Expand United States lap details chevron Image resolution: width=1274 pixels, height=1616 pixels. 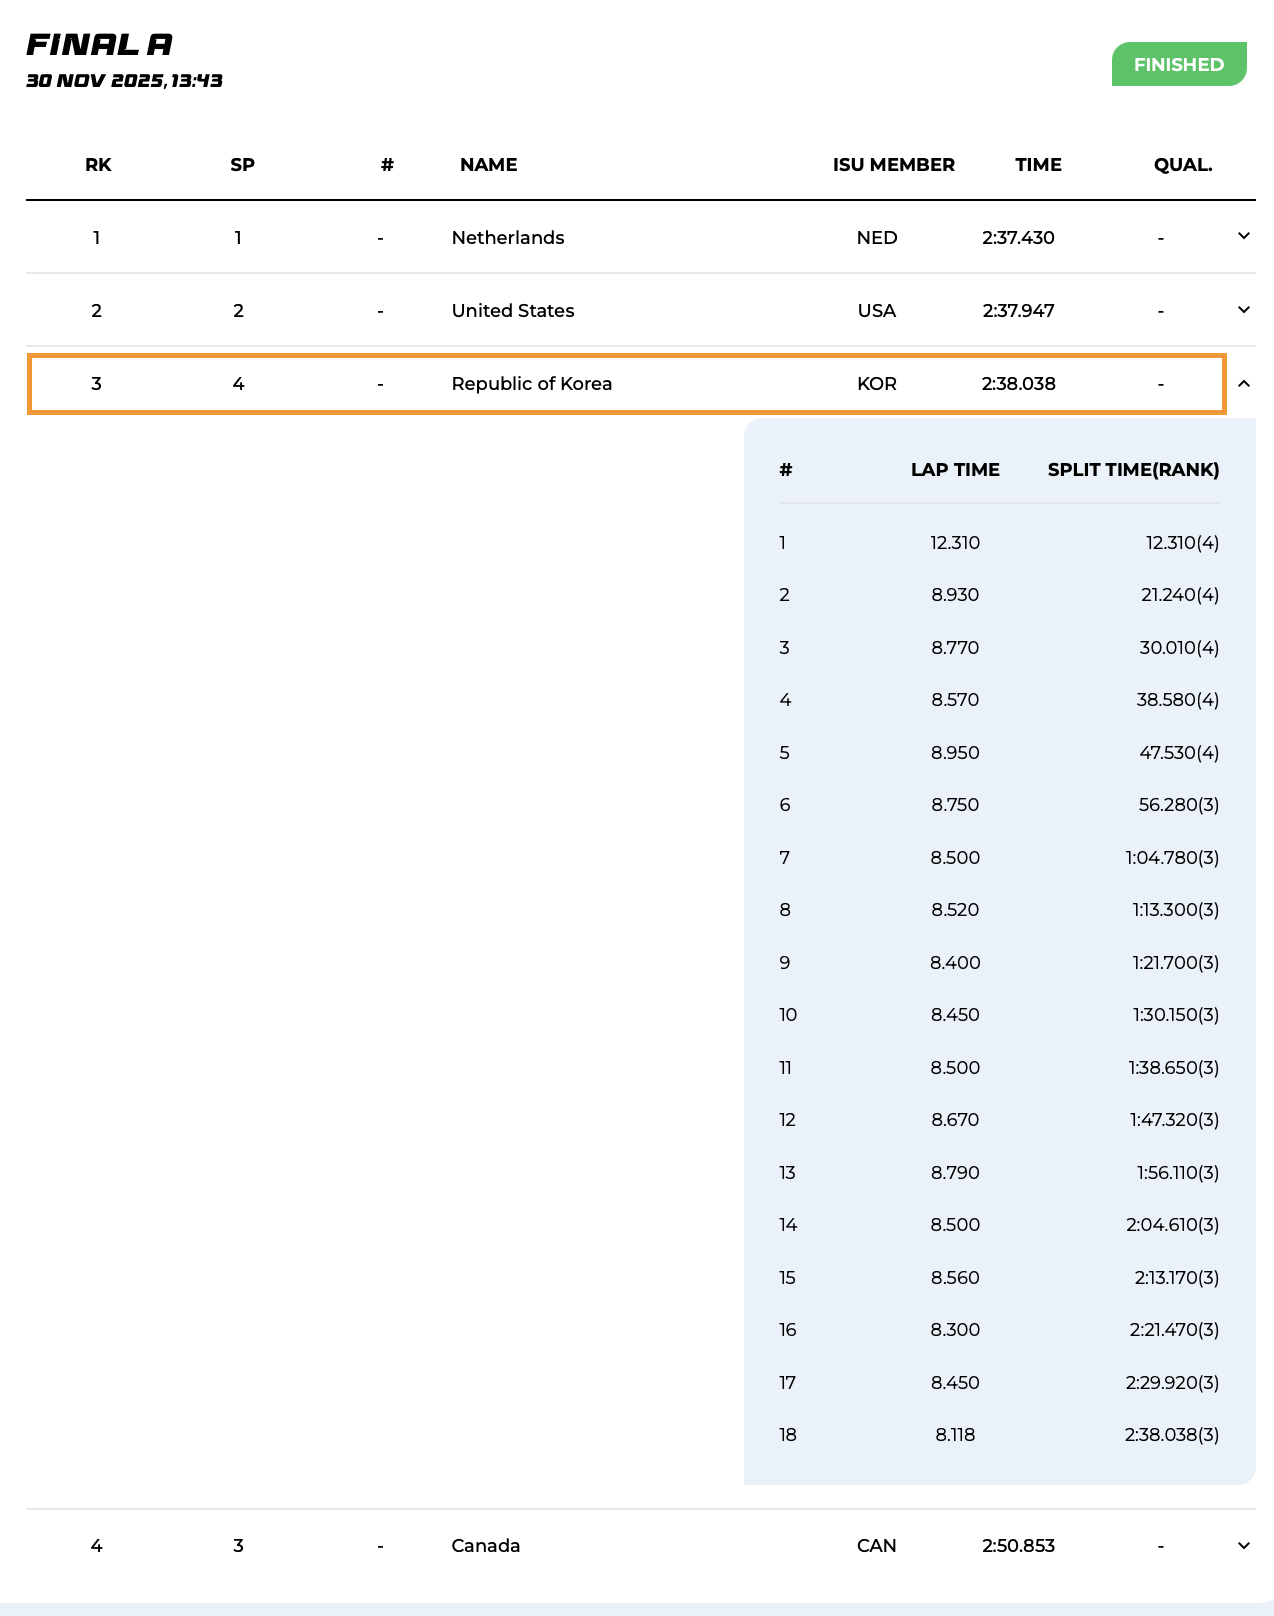click(x=1244, y=310)
